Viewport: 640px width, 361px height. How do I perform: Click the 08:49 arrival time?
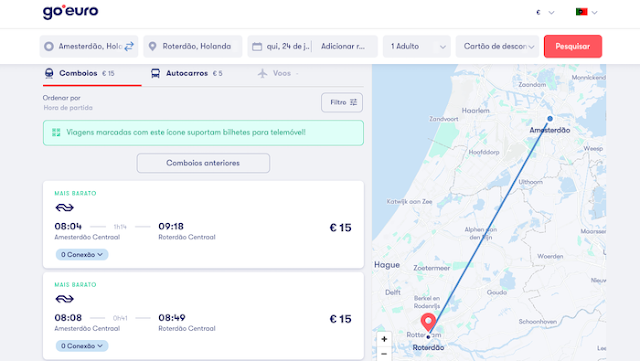[x=172, y=318]
